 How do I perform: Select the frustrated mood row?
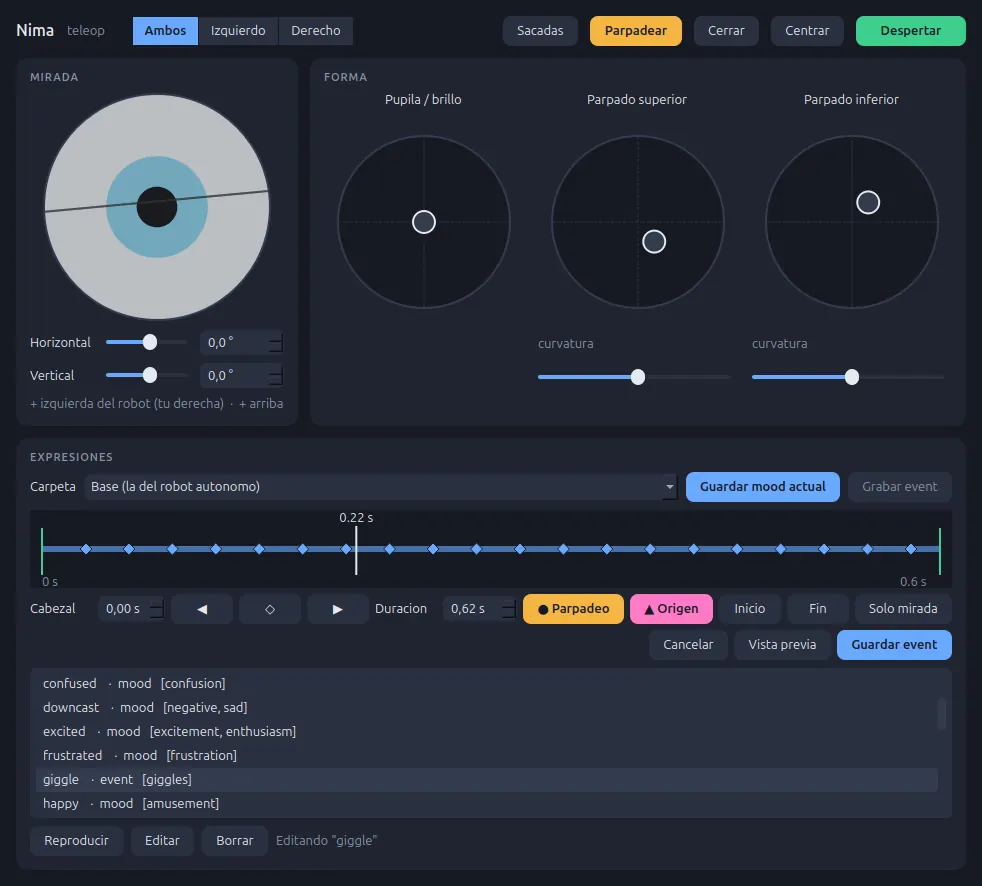pyautogui.click(x=486, y=756)
